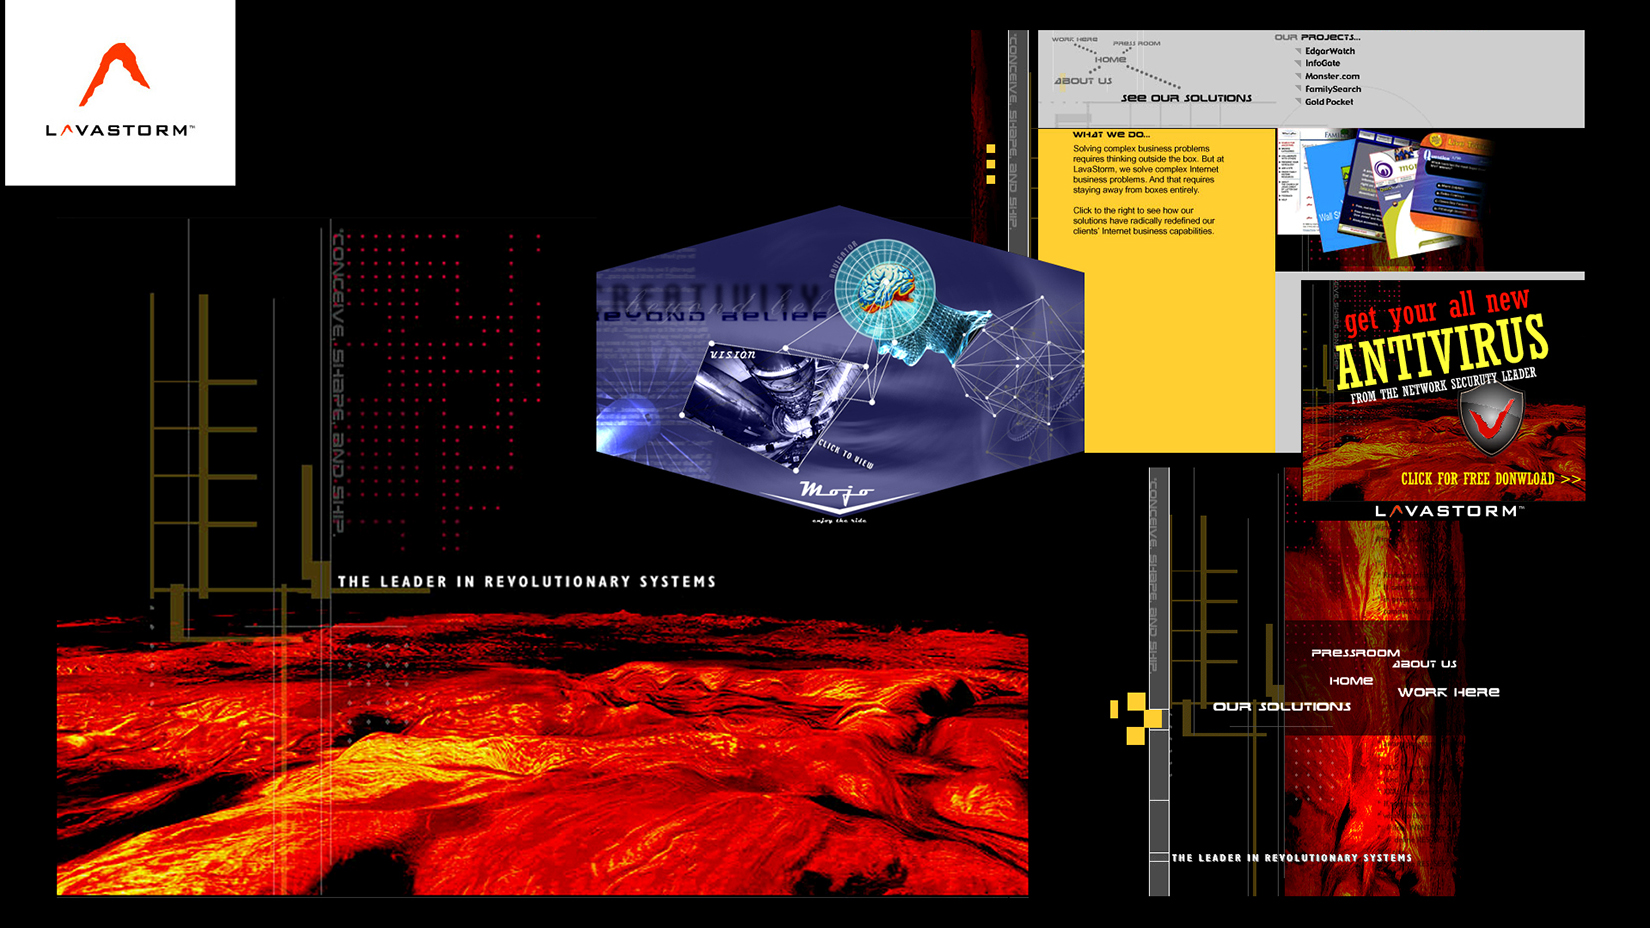Click the 'Solving complex business problems' paragraph
The height and width of the screenshot is (928, 1650).
point(1148,169)
